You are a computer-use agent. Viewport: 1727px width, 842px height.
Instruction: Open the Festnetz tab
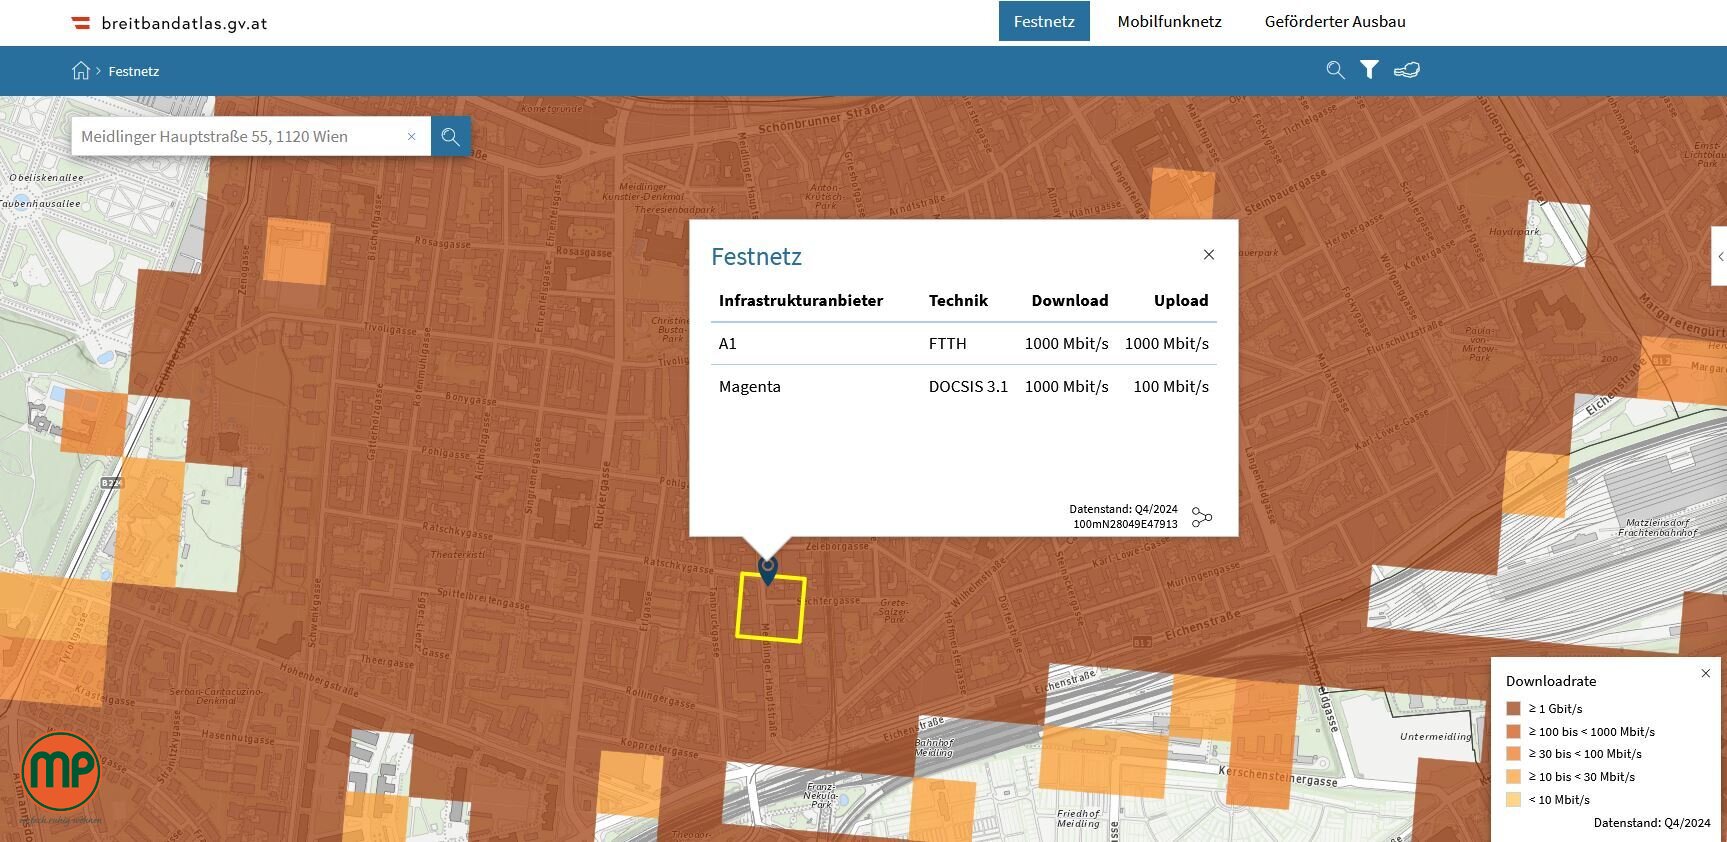[1044, 21]
